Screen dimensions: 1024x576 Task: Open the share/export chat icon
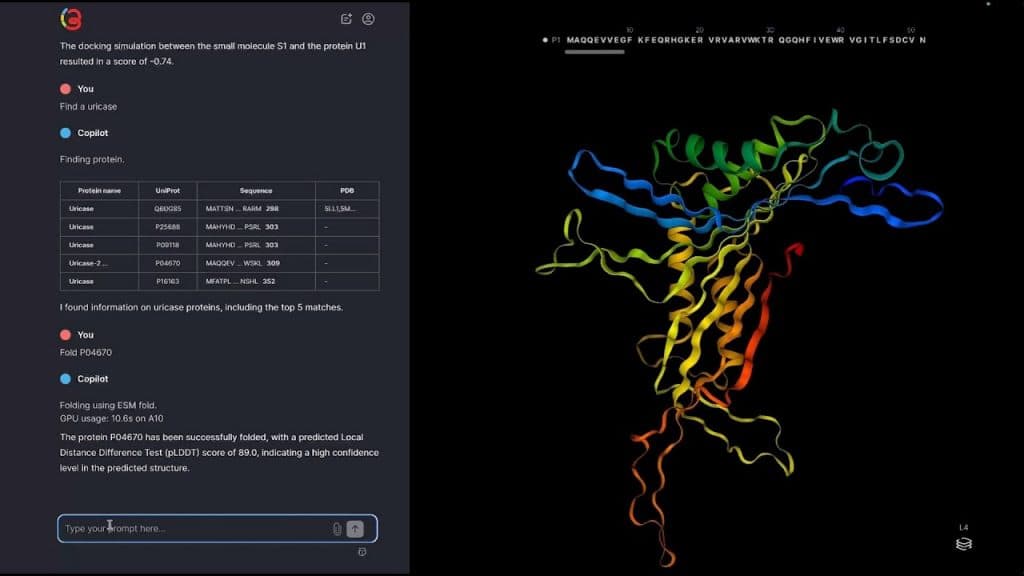click(x=346, y=18)
